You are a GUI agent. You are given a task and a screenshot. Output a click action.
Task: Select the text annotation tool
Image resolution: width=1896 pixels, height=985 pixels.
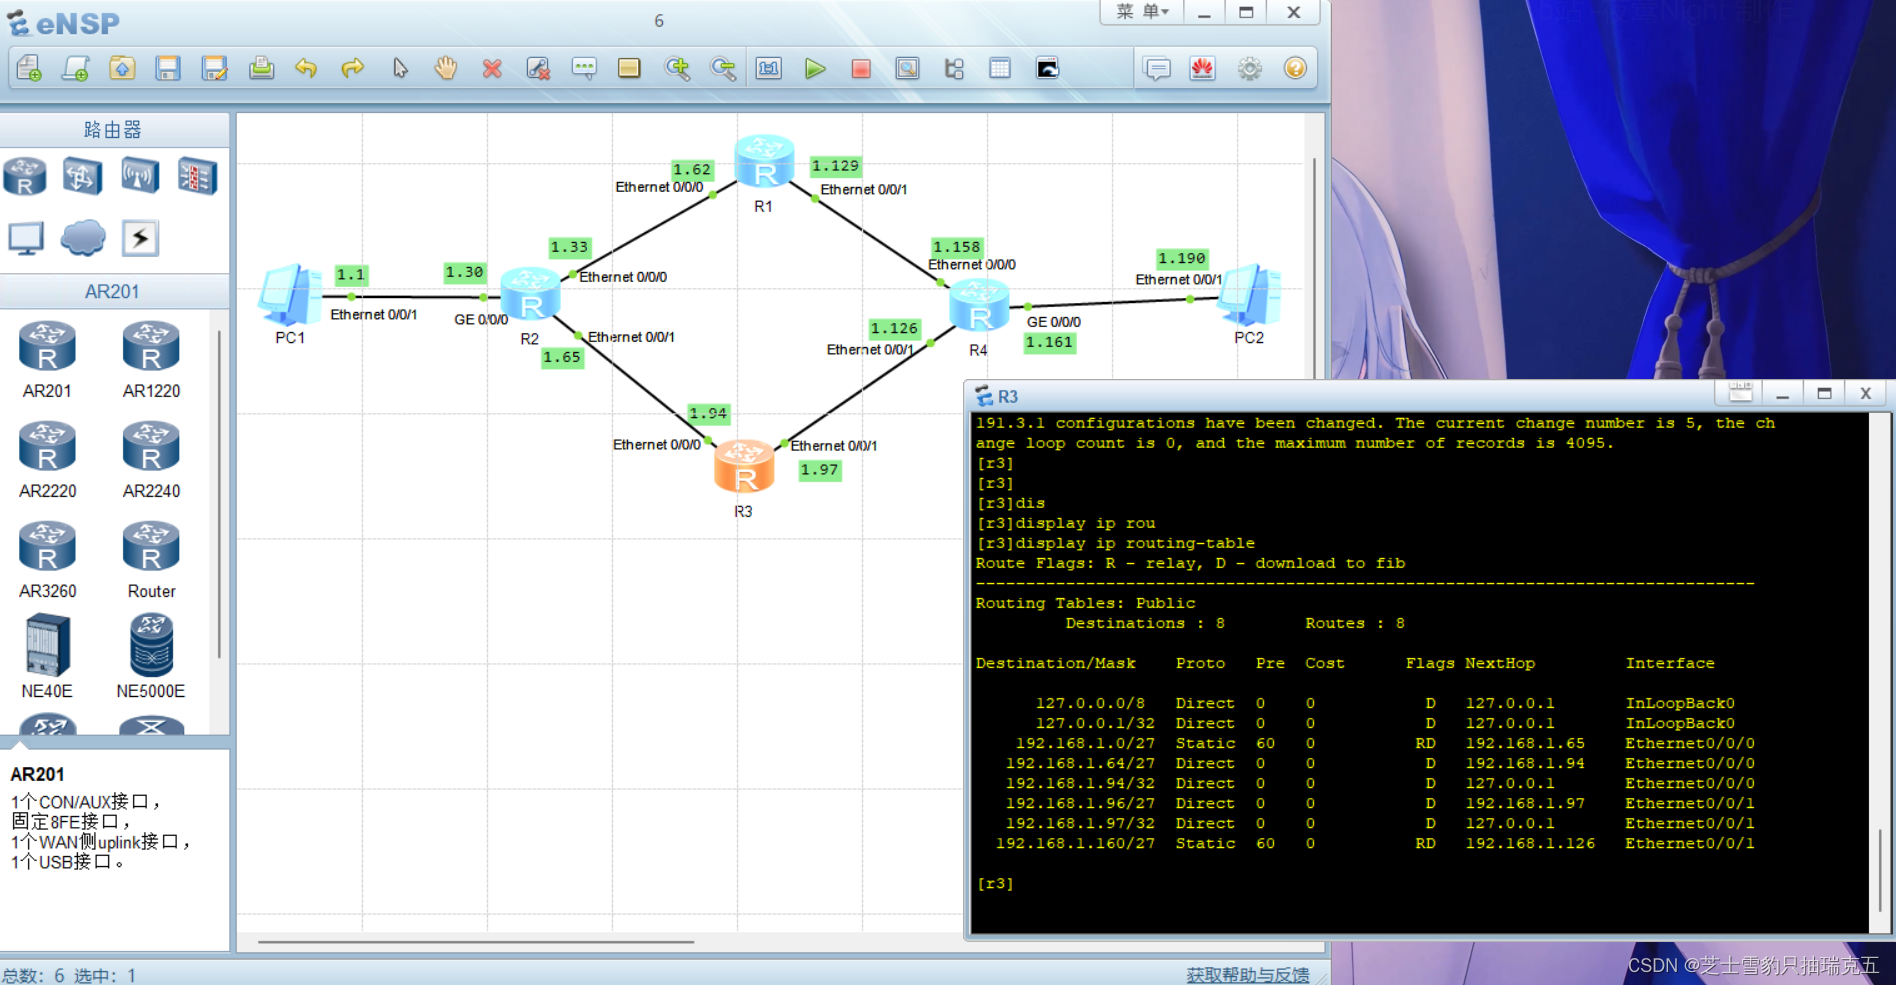(584, 68)
